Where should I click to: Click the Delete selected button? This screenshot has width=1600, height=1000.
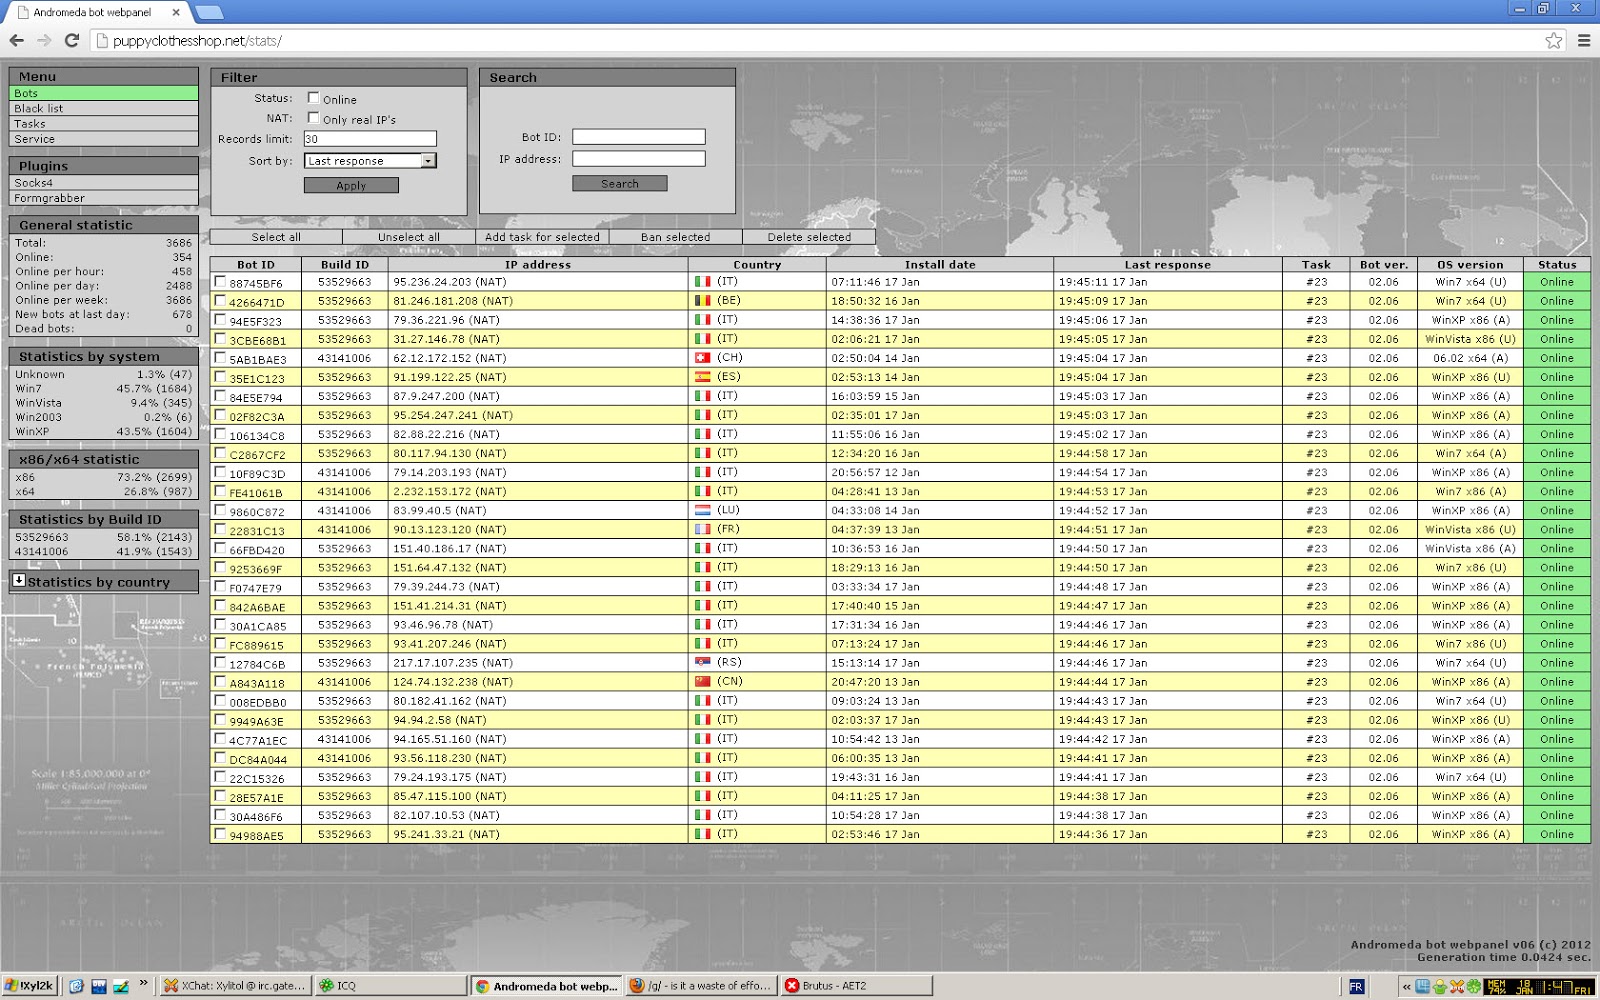809,237
